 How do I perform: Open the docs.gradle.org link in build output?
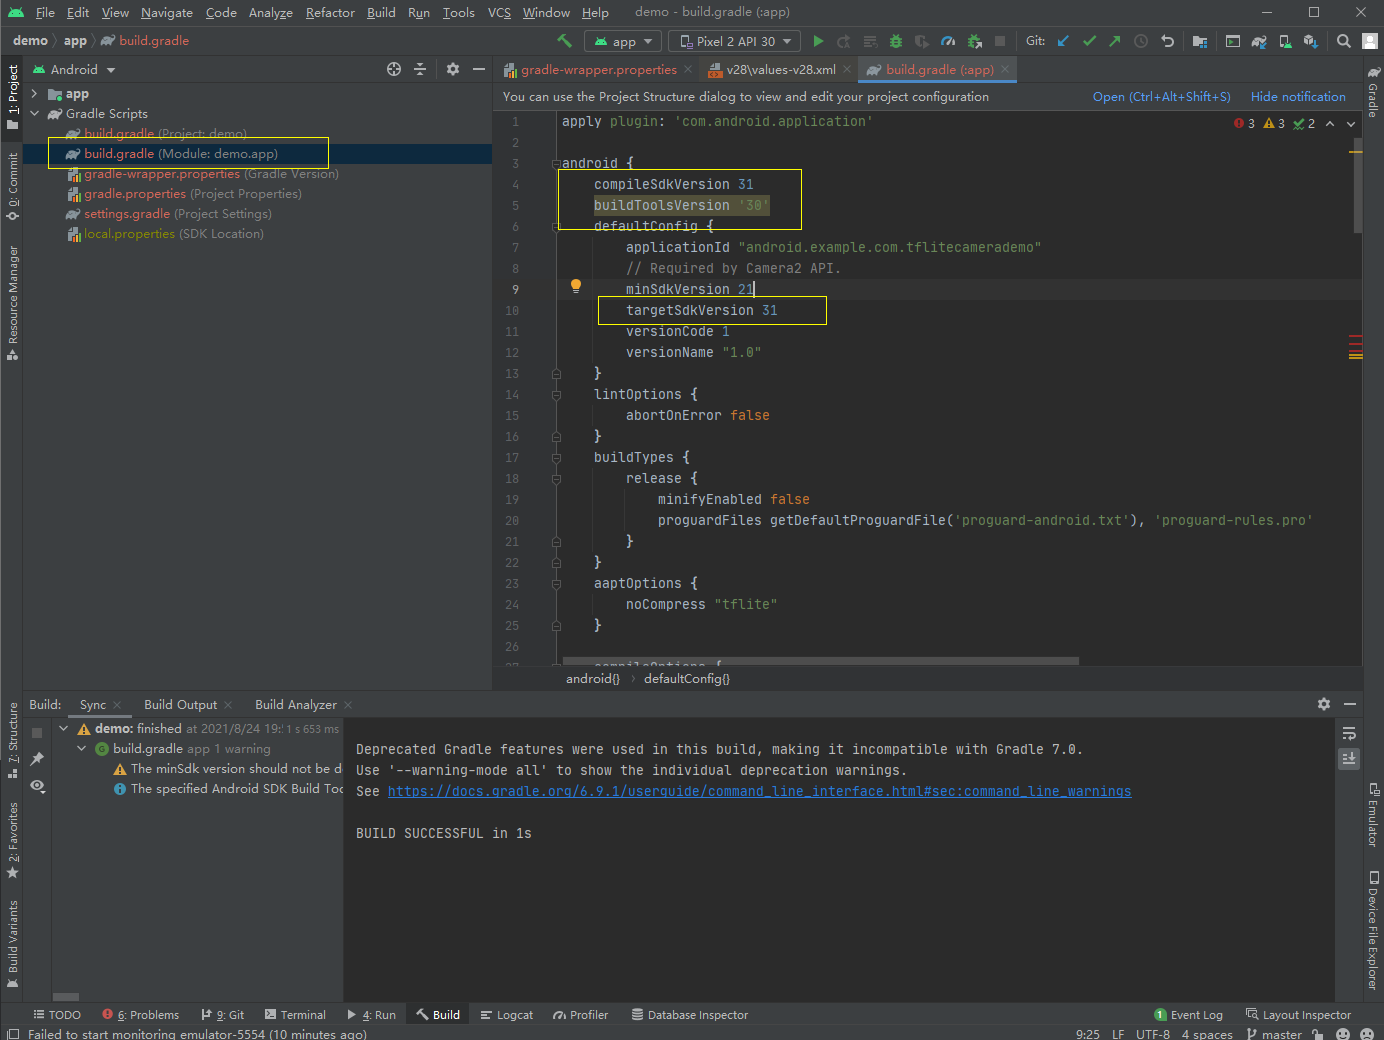pyautogui.click(x=759, y=791)
